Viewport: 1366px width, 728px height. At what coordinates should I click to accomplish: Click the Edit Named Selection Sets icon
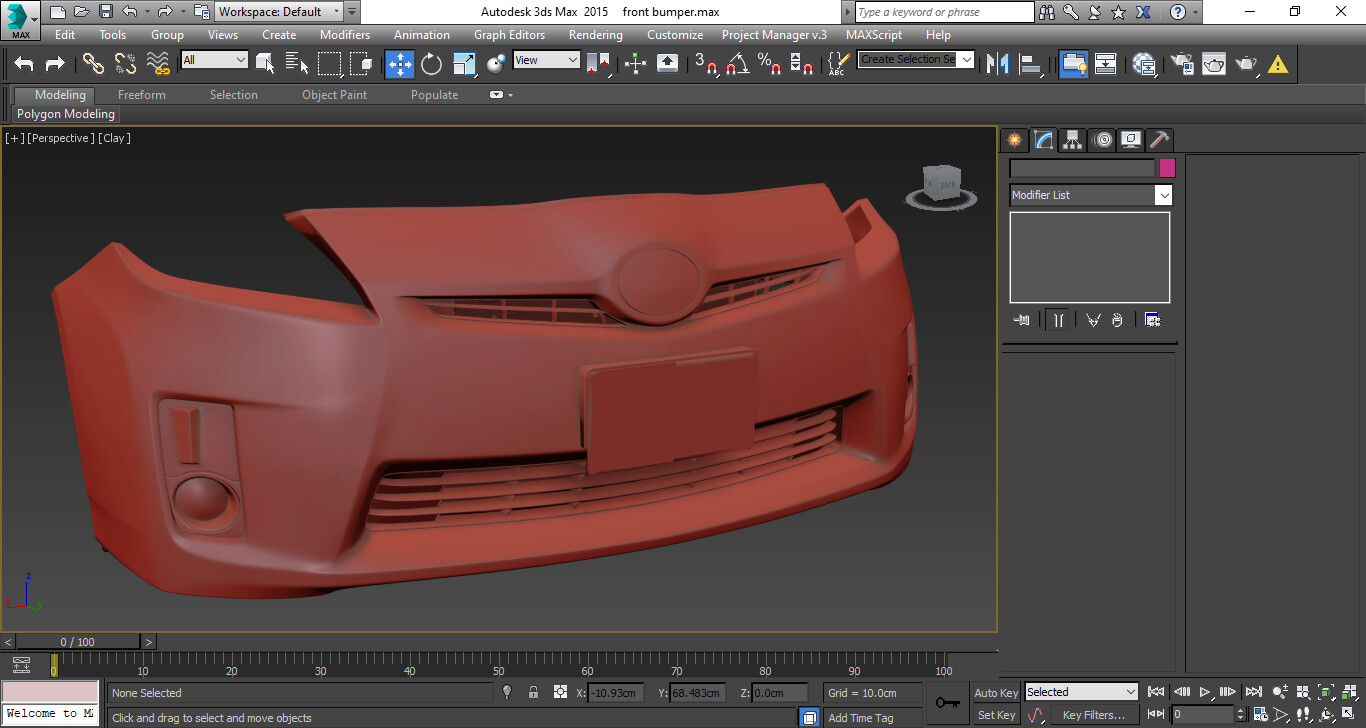coord(837,64)
